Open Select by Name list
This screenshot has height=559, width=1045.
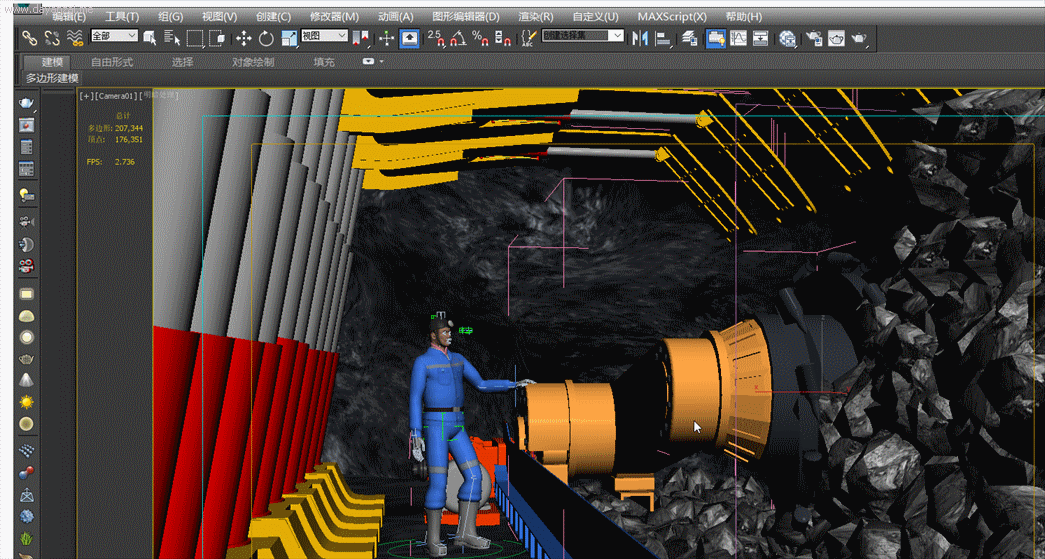coord(172,38)
